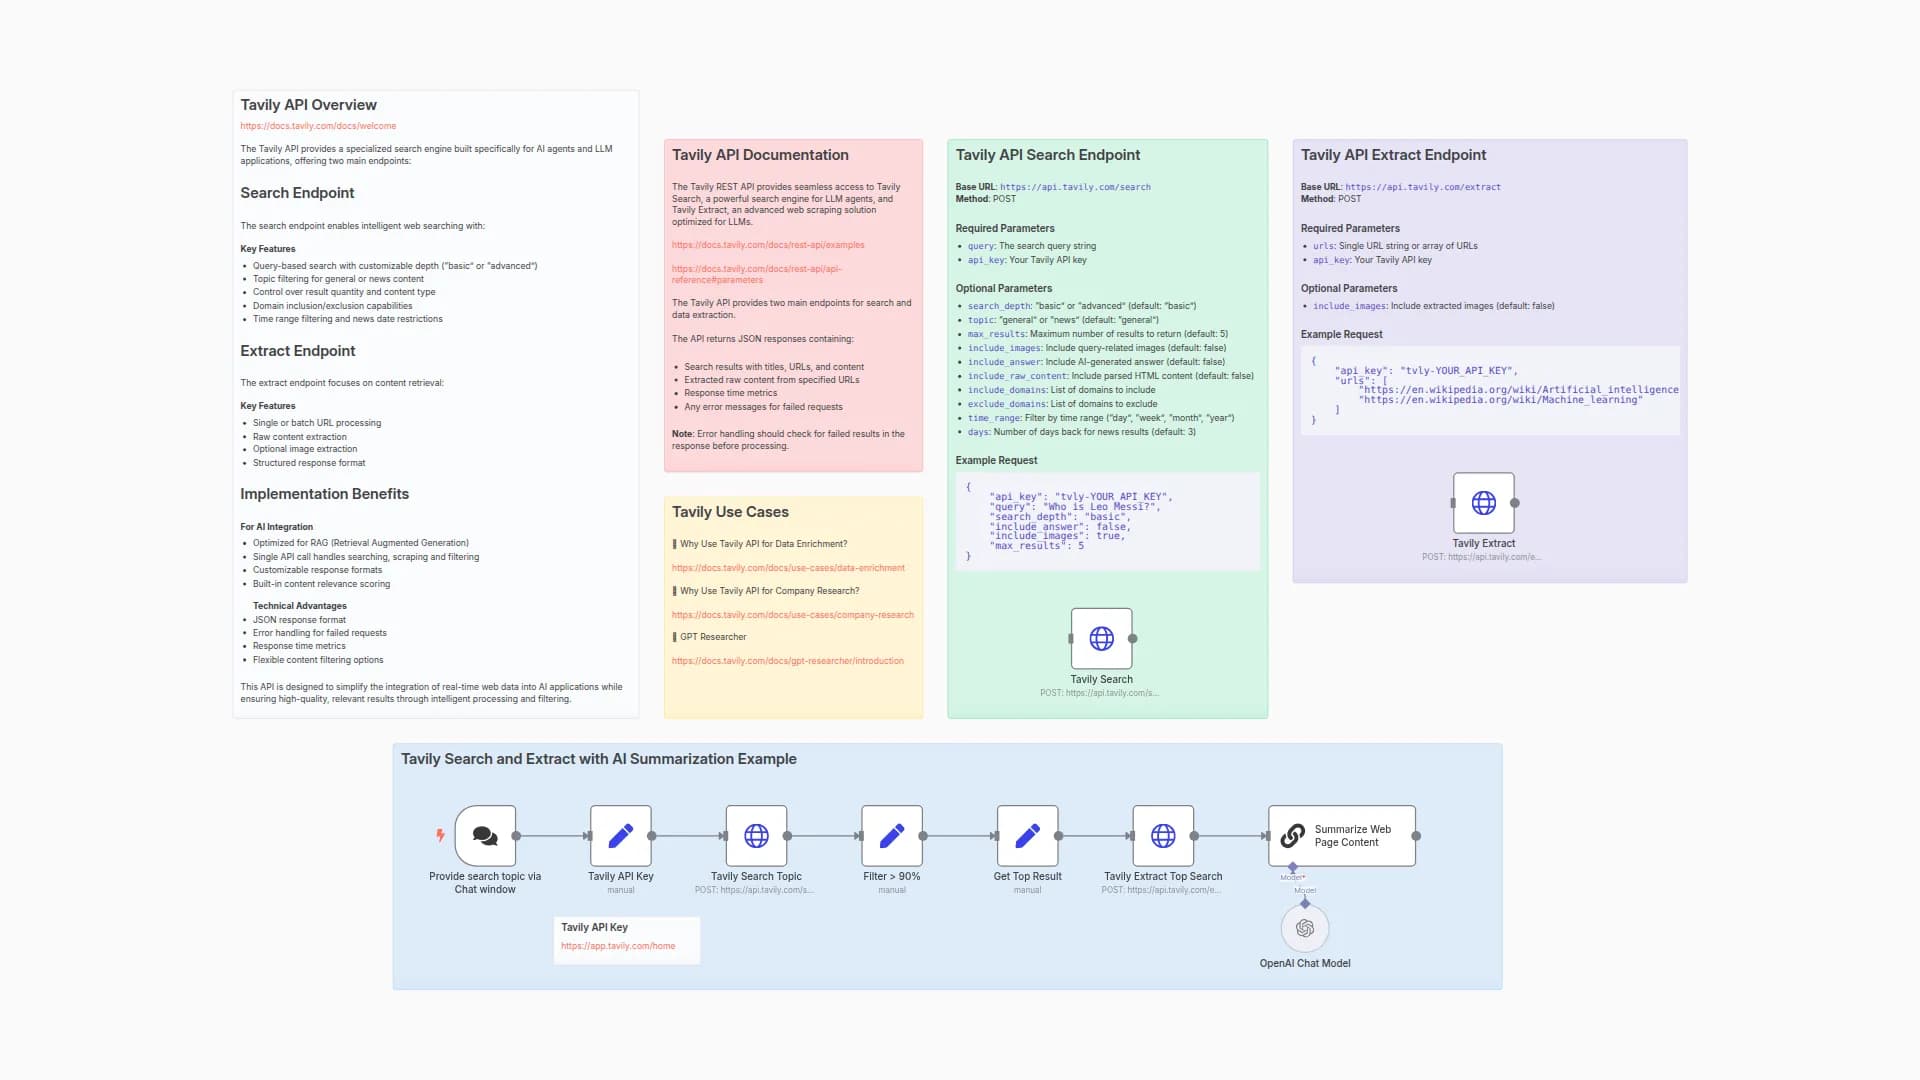Click the Tavily Extract node output connector
1920x1080 pixels.
1515,503
